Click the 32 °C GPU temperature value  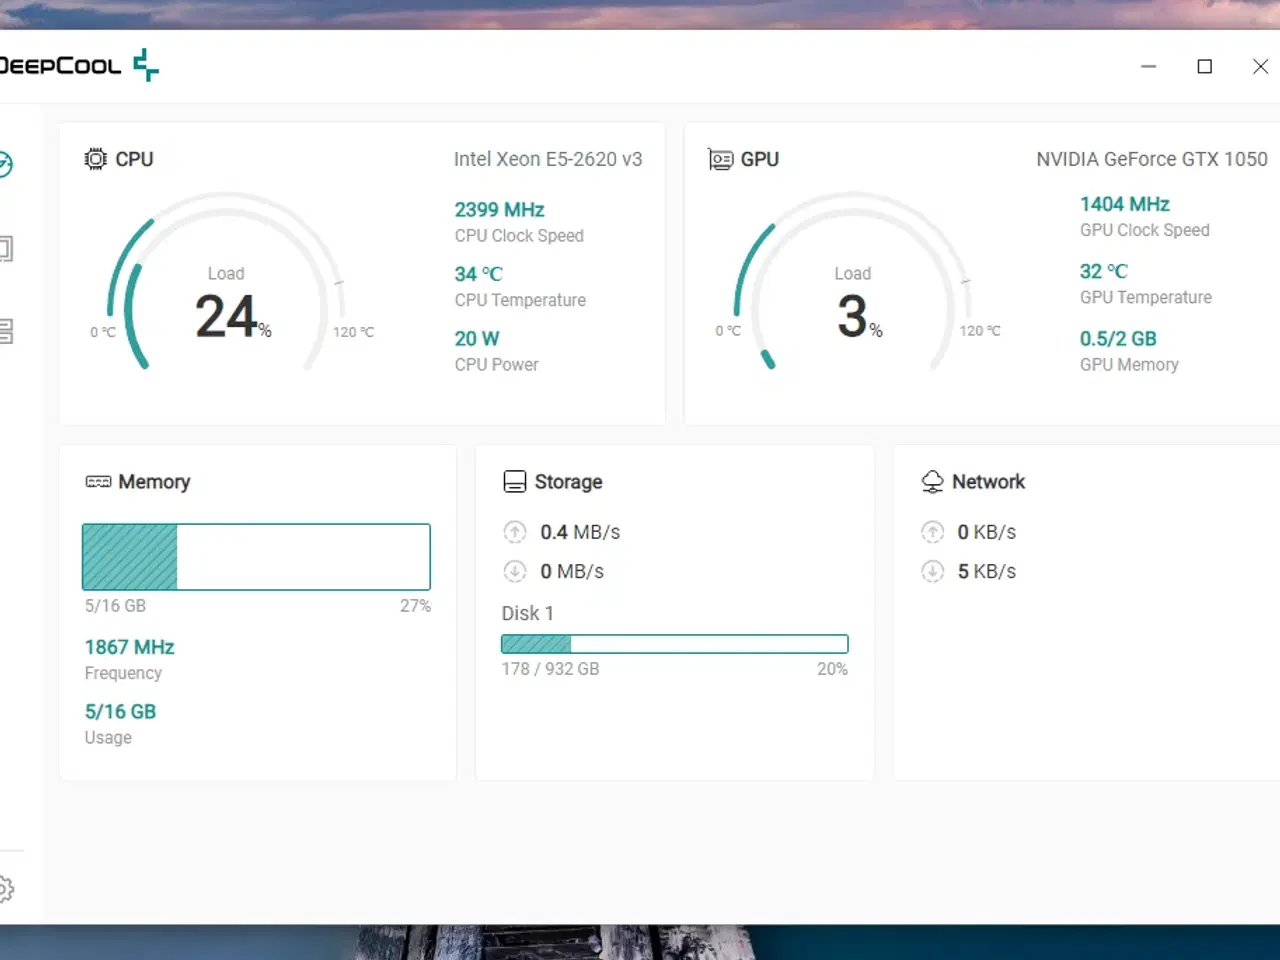1103,271
